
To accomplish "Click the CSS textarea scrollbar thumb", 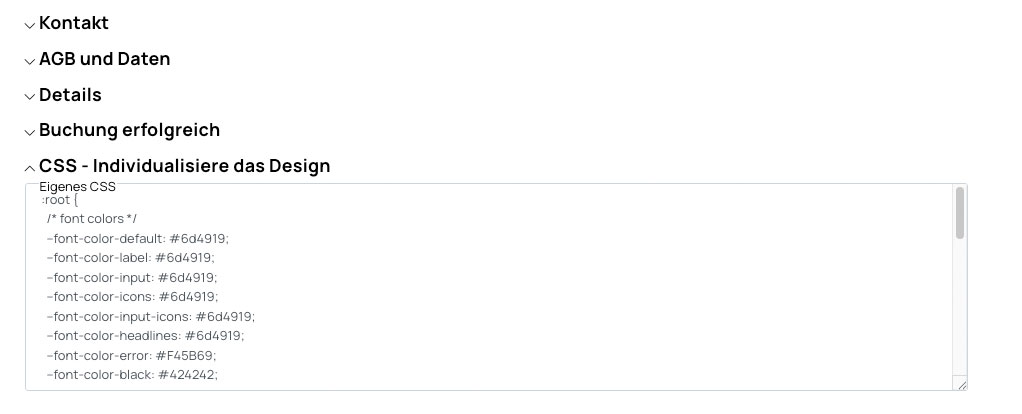I will tap(960, 212).
